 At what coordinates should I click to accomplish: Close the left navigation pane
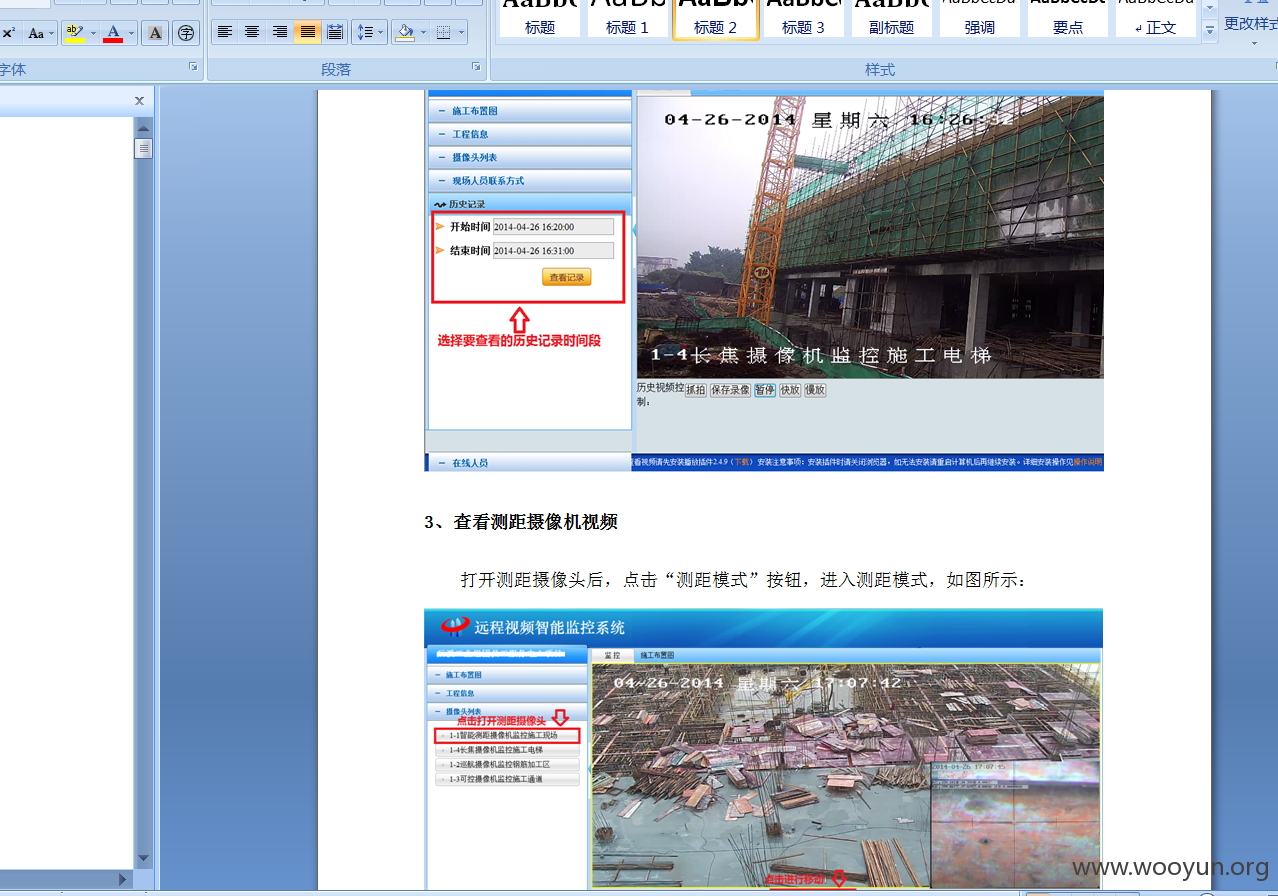click(x=139, y=100)
